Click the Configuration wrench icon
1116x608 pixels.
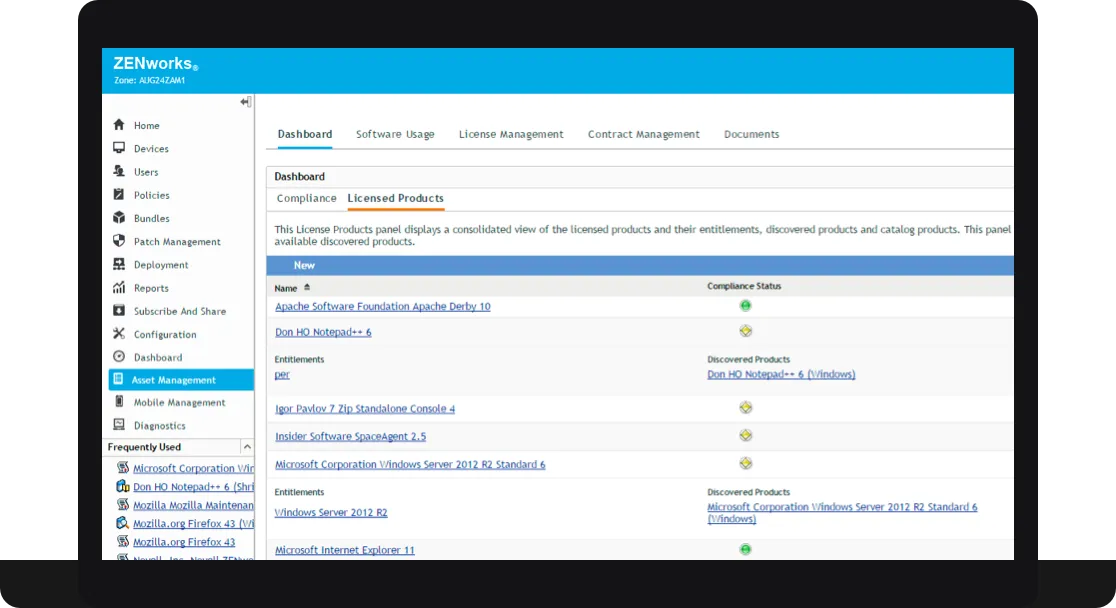(x=118, y=334)
